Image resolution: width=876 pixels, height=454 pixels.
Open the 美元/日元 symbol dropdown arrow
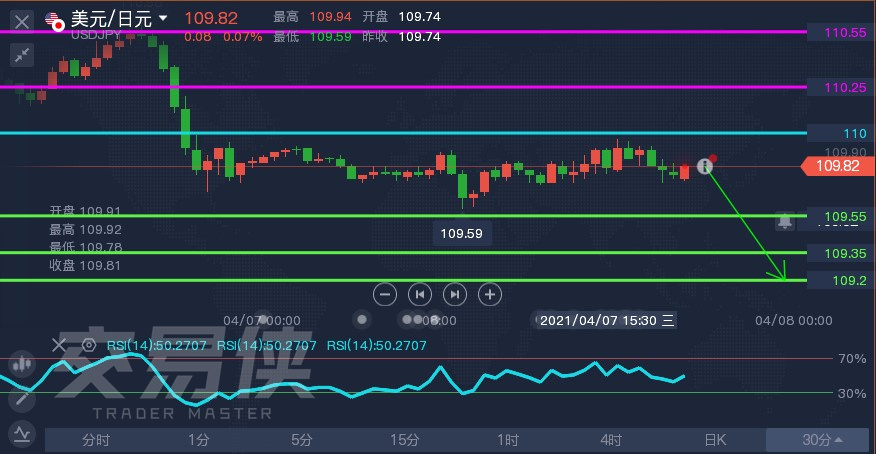tap(163, 18)
